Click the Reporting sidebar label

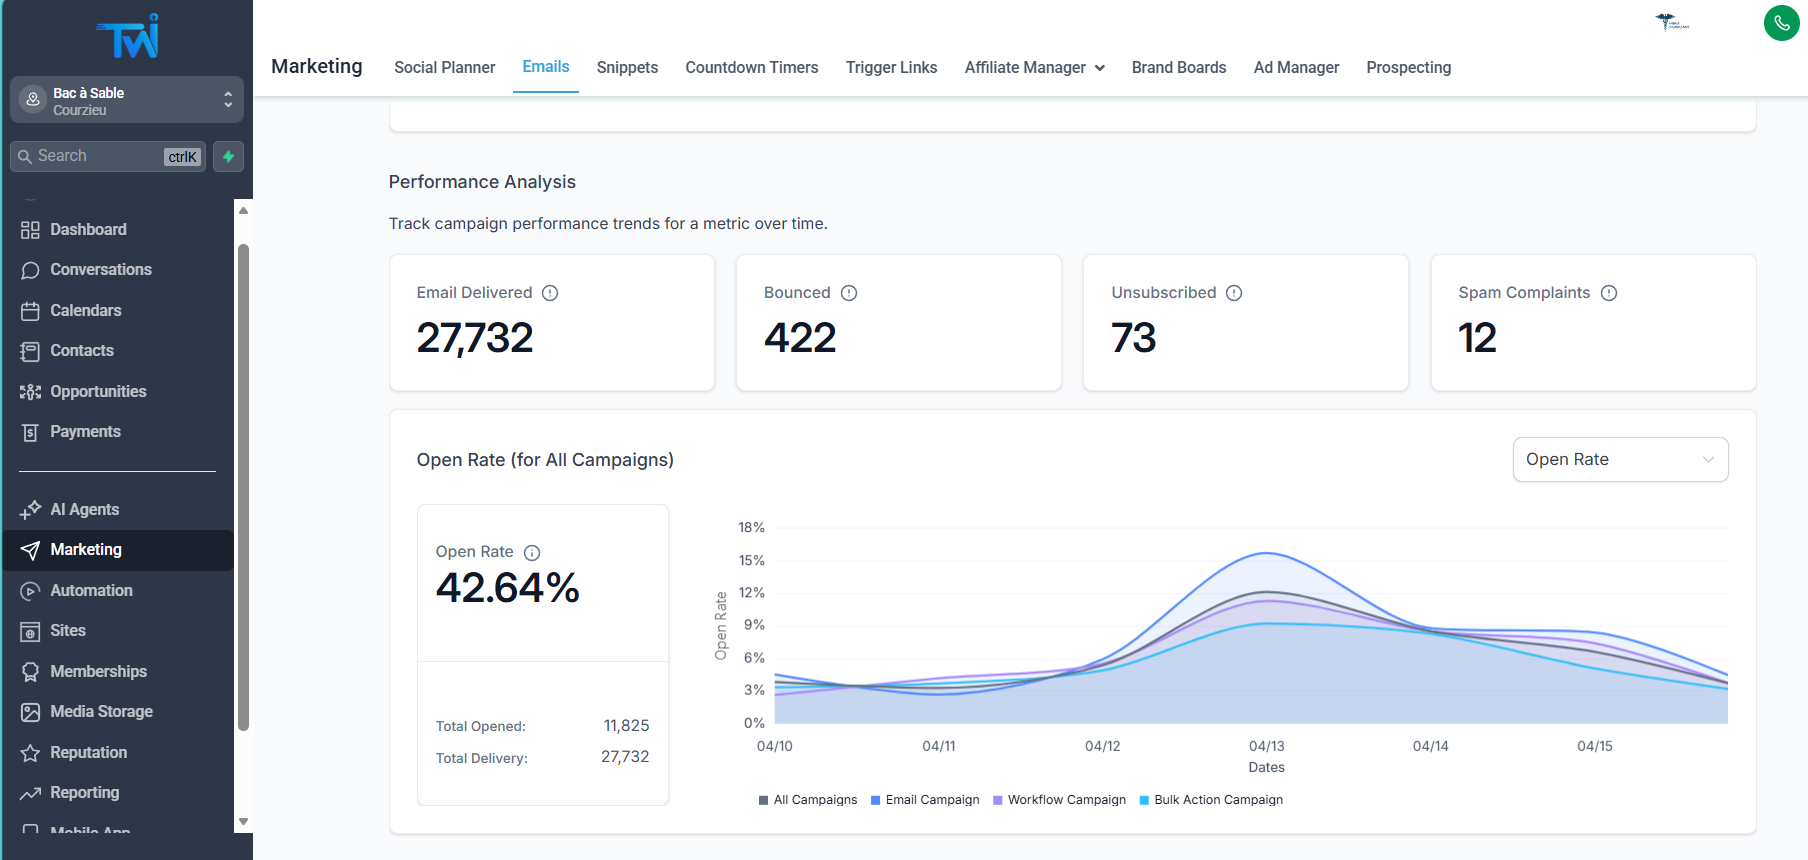[x=84, y=793]
